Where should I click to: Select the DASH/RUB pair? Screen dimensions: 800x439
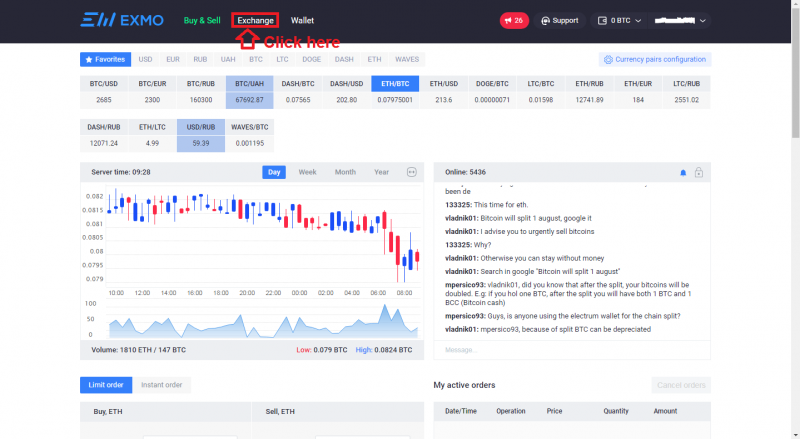click(104, 135)
